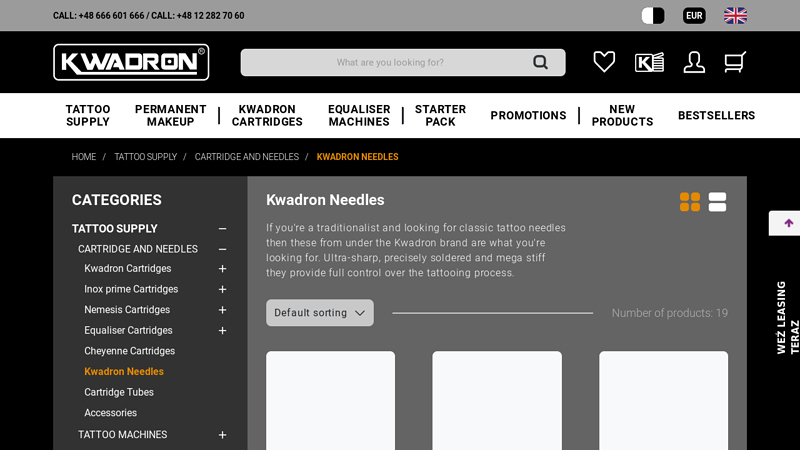Open Cartridge Tubes category
800x450 pixels.
click(x=119, y=392)
